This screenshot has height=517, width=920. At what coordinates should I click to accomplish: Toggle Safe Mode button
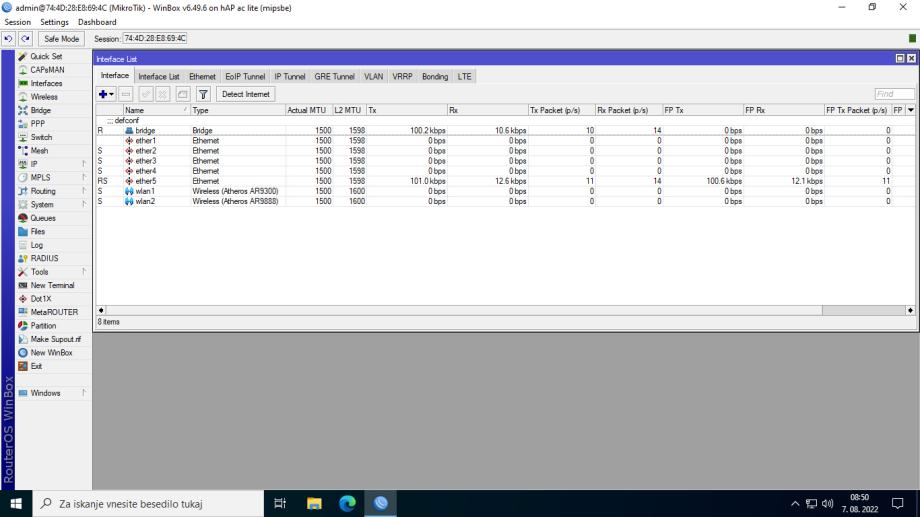coord(62,39)
